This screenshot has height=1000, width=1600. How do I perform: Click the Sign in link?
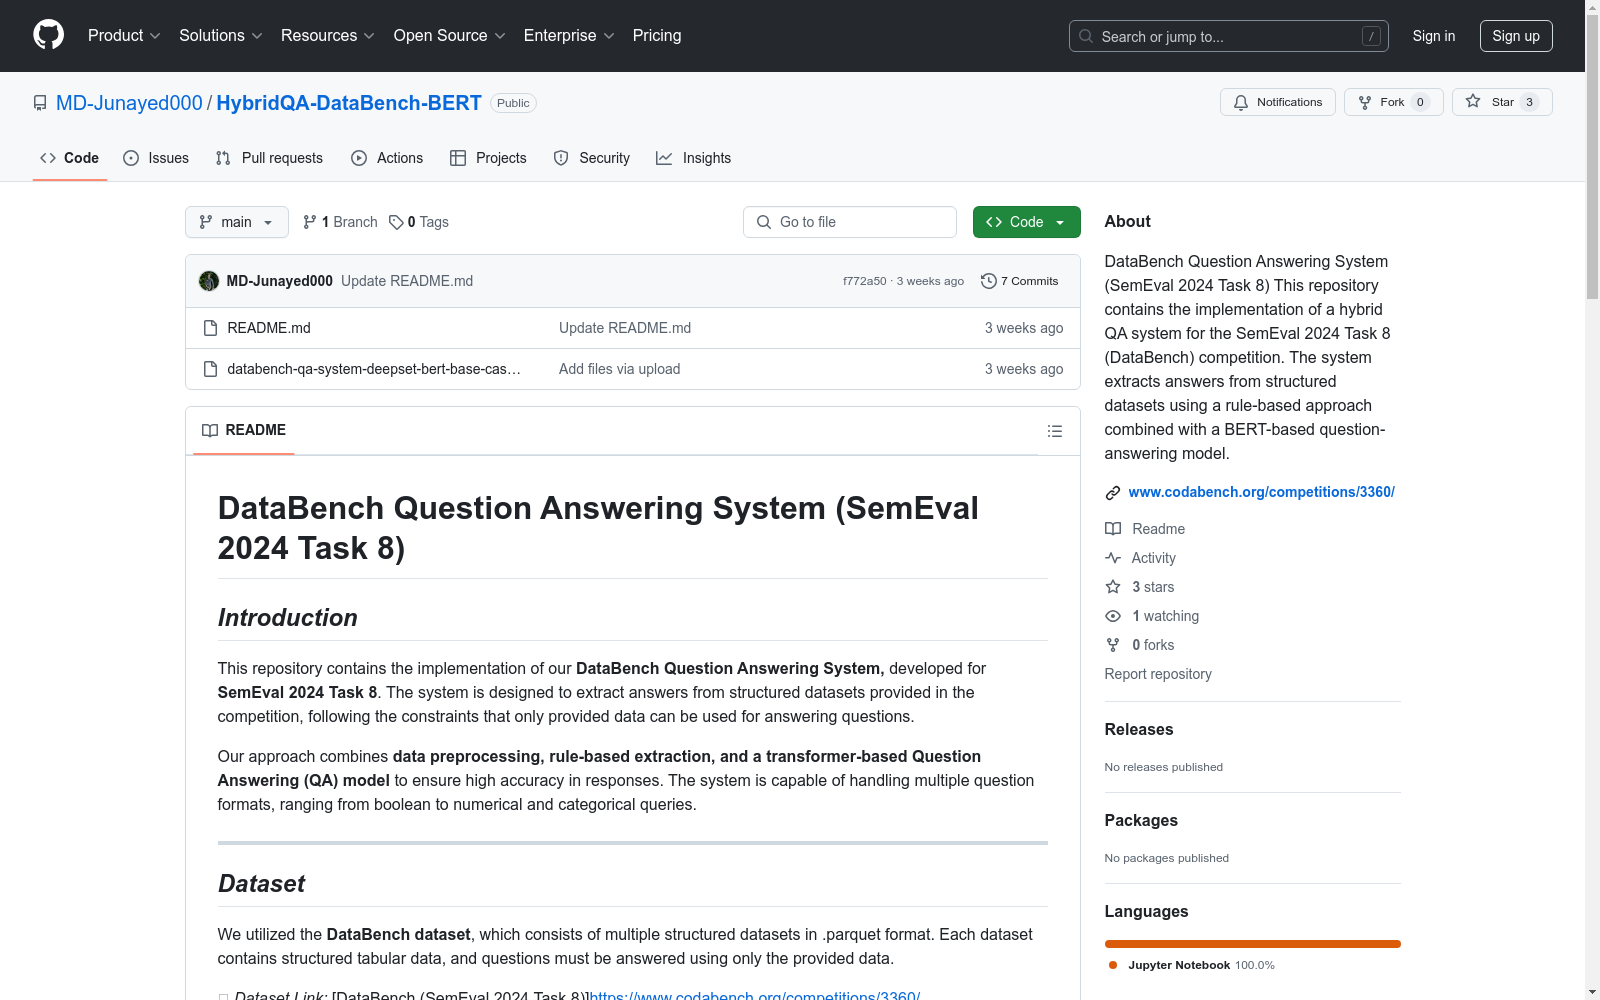pos(1434,36)
